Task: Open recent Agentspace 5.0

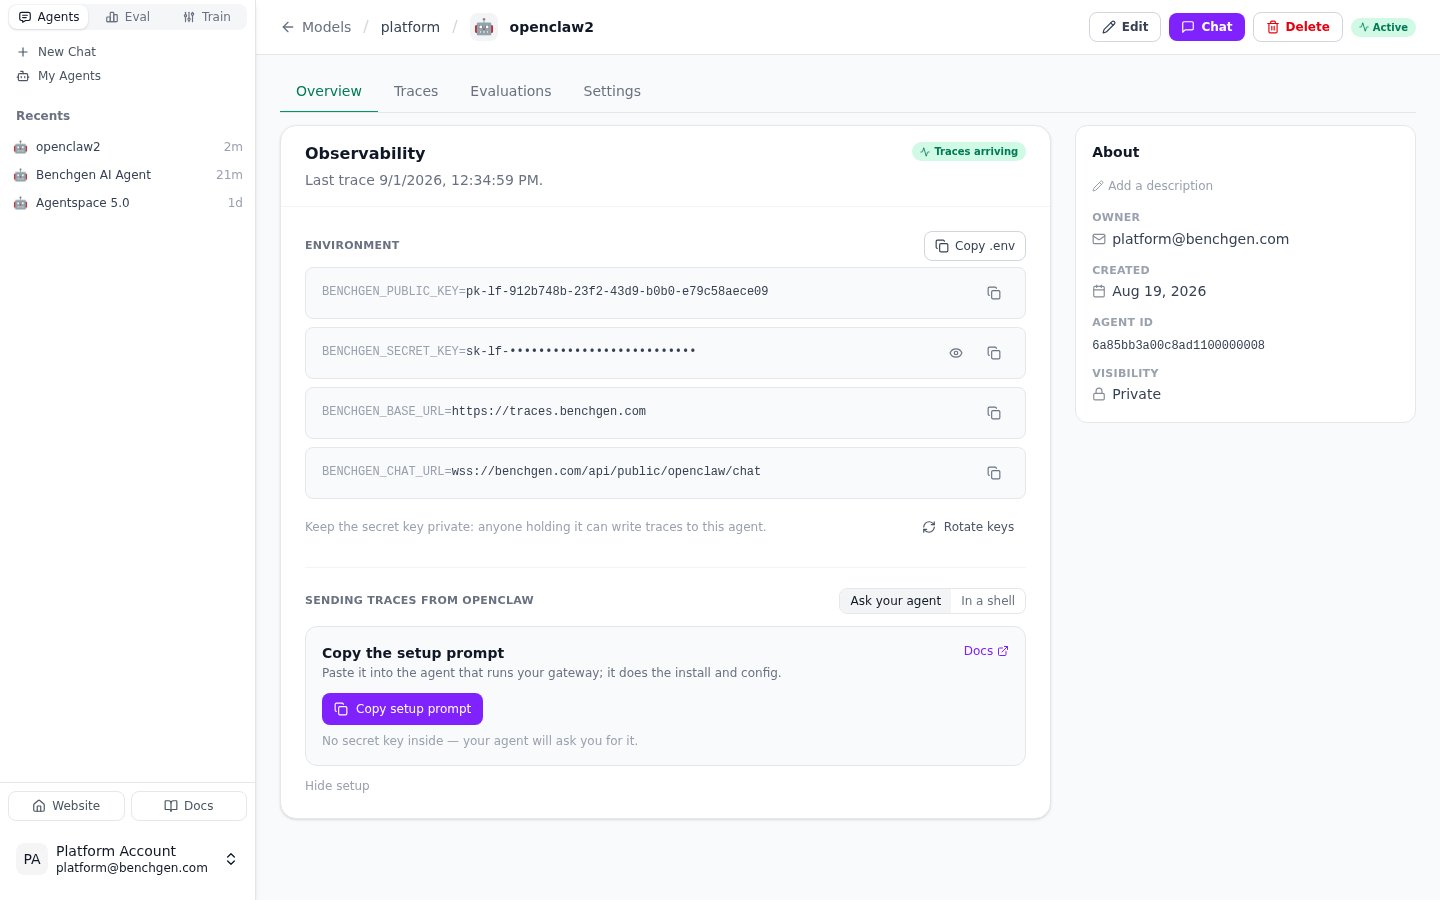Action: pyautogui.click(x=127, y=203)
